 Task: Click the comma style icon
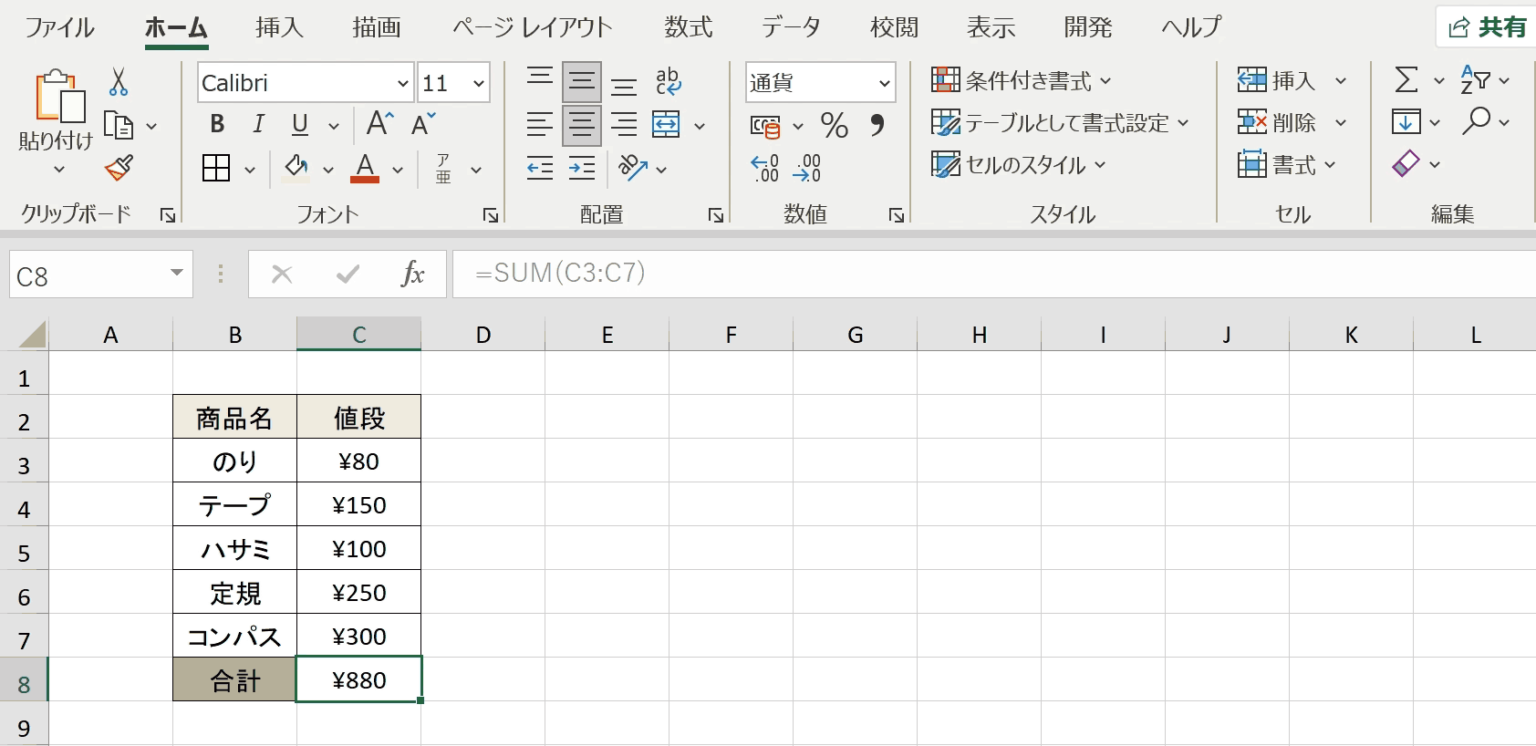click(877, 123)
